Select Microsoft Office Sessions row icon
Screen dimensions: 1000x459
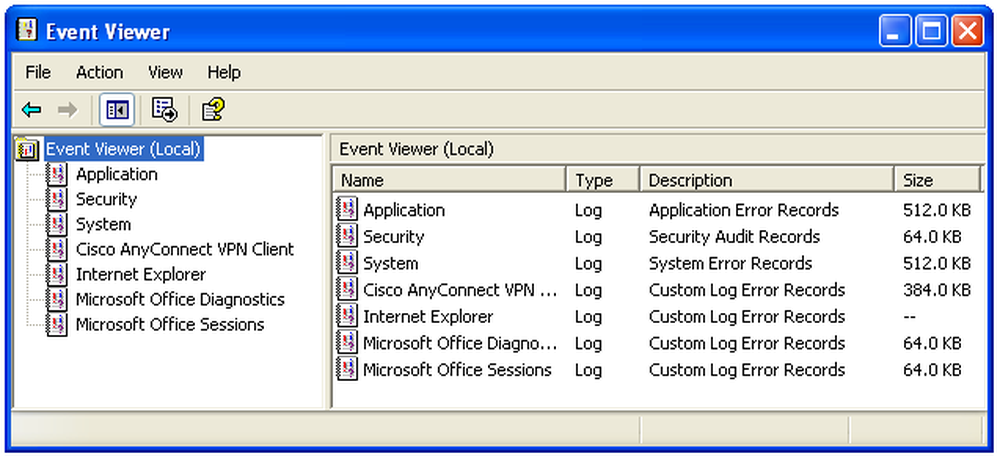tap(347, 369)
